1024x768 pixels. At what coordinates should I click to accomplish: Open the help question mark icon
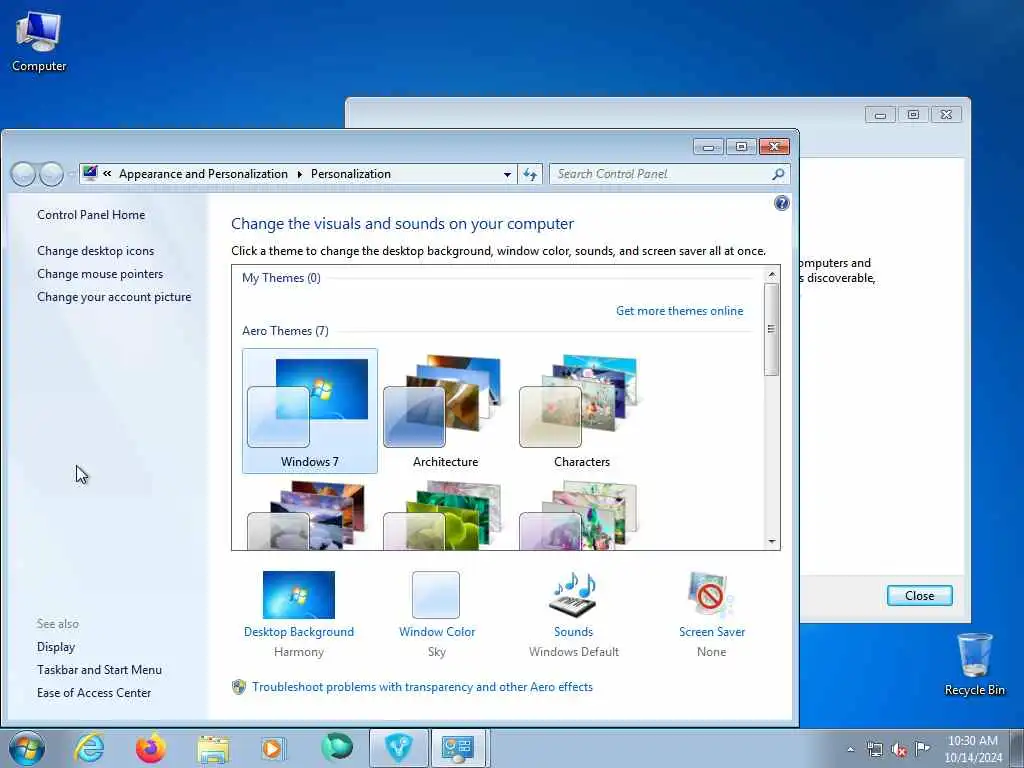tap(782, 203)
